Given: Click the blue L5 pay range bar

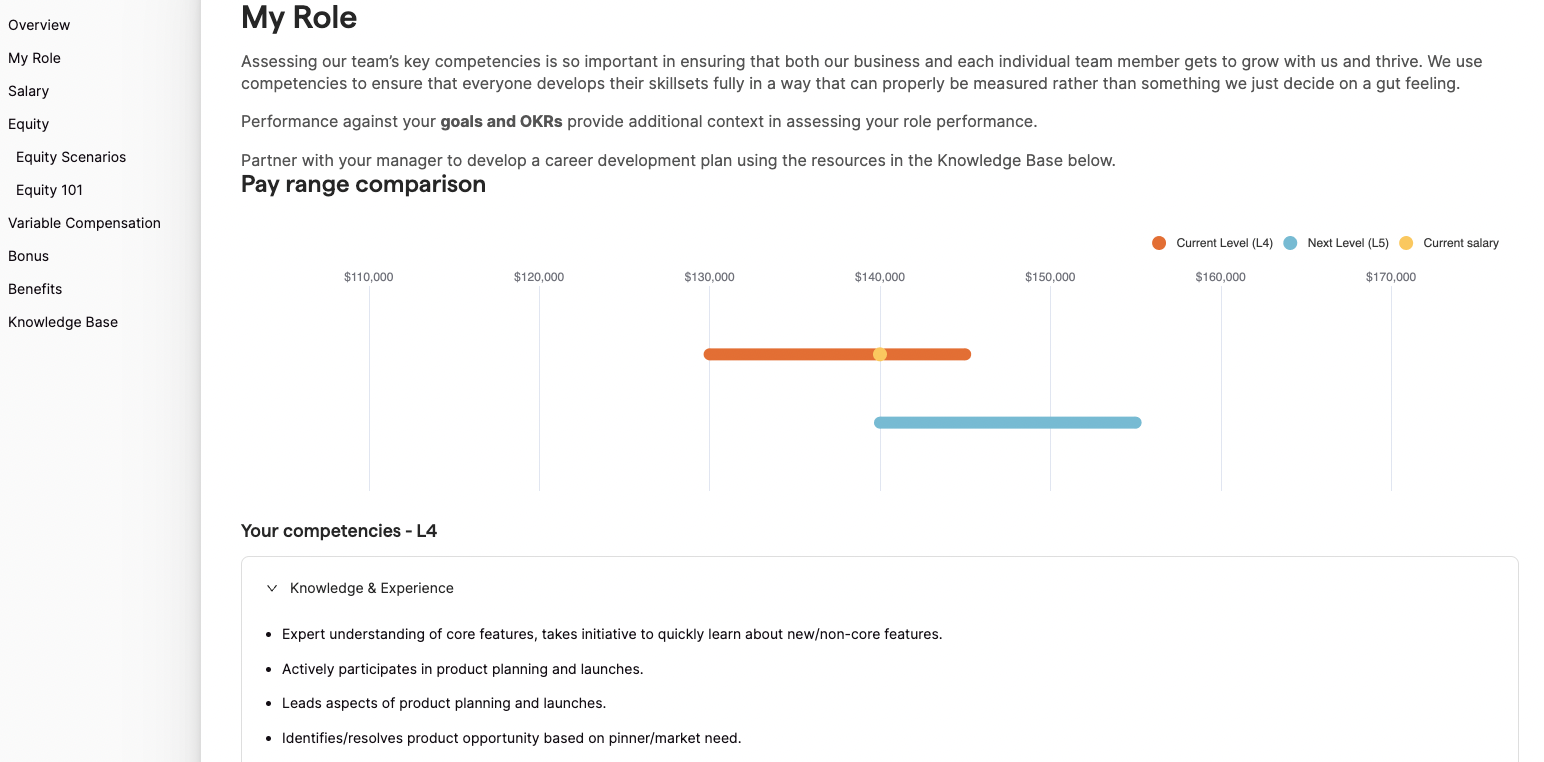Looking at the screenshot, I should 1008,423.
